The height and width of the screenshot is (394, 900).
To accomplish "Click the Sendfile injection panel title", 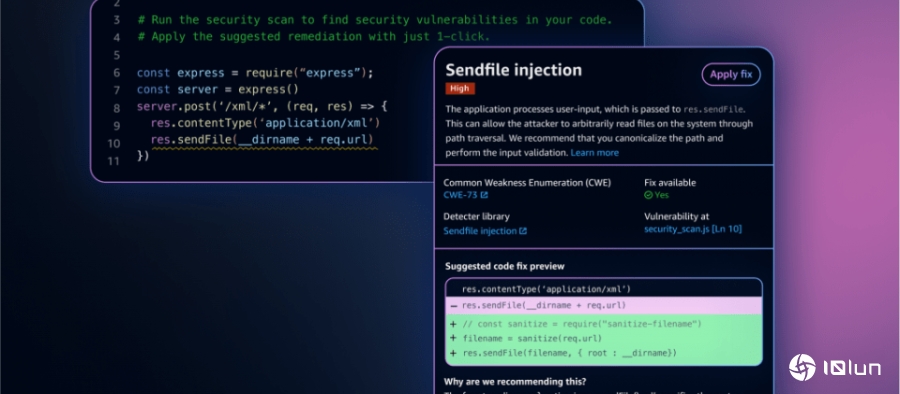I will click(514, 70).
